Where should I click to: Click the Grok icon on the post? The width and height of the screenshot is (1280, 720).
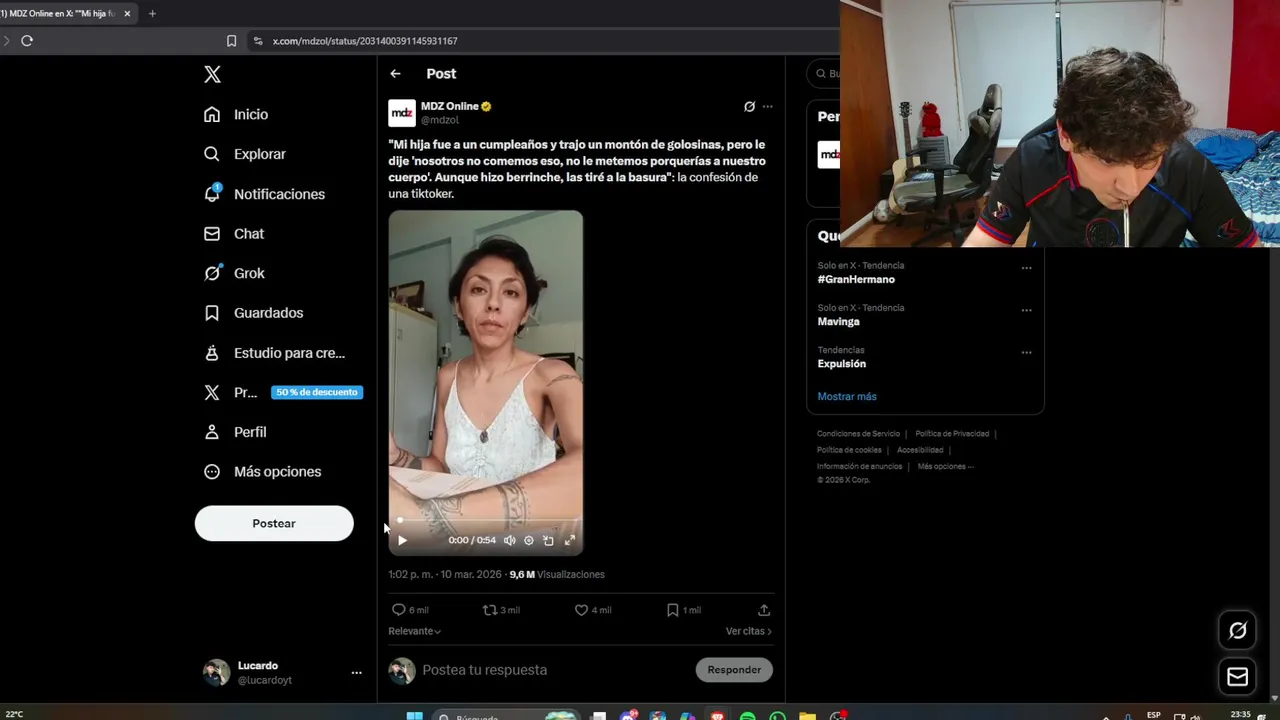click(x=749, y=106)
